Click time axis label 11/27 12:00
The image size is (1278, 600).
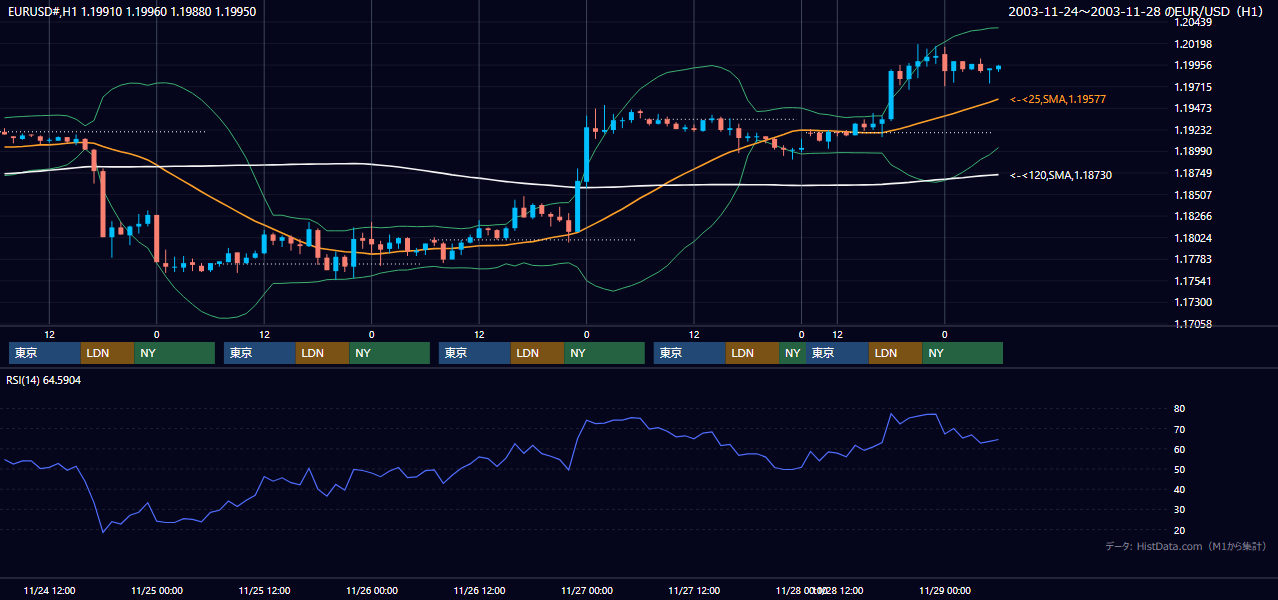point(694,590)
